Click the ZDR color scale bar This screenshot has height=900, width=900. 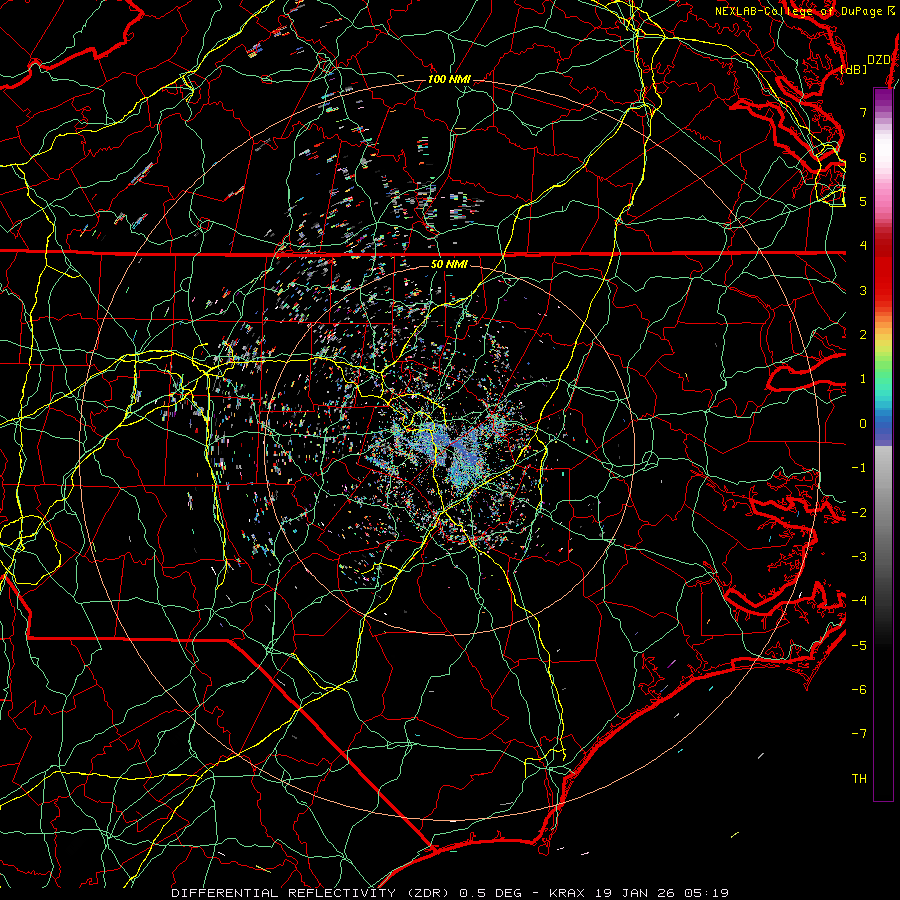(883, 444)
